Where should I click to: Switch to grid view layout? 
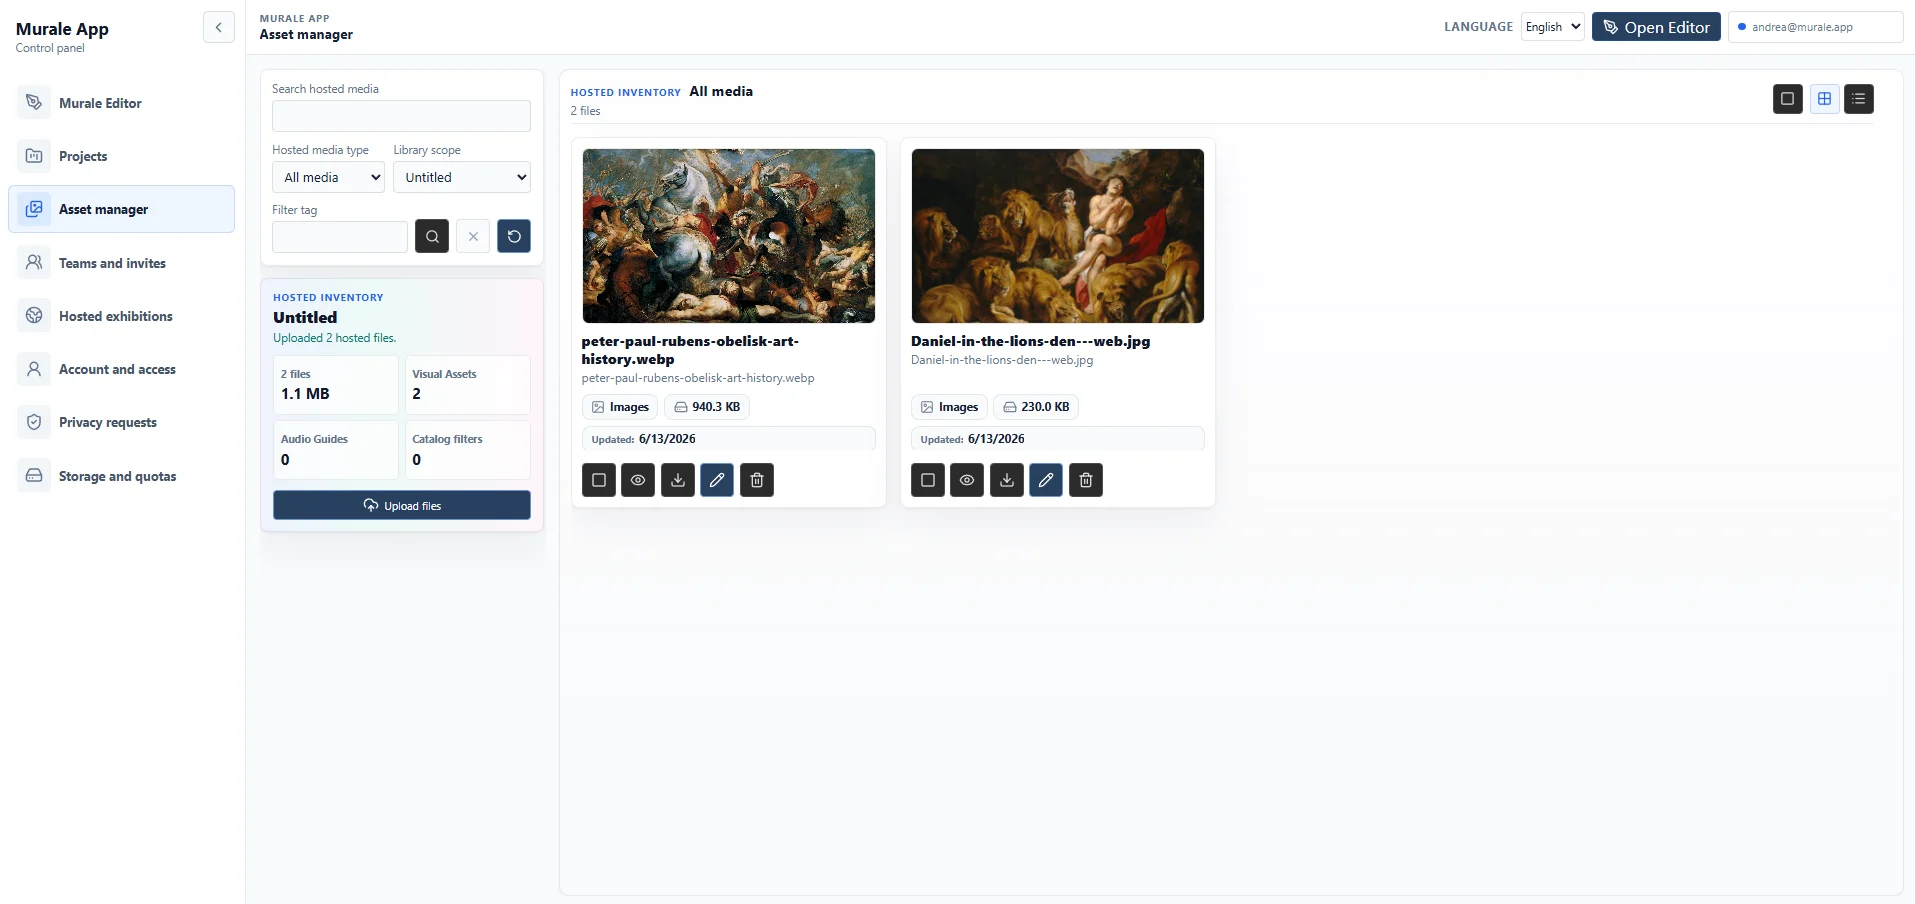[1825, 99]
